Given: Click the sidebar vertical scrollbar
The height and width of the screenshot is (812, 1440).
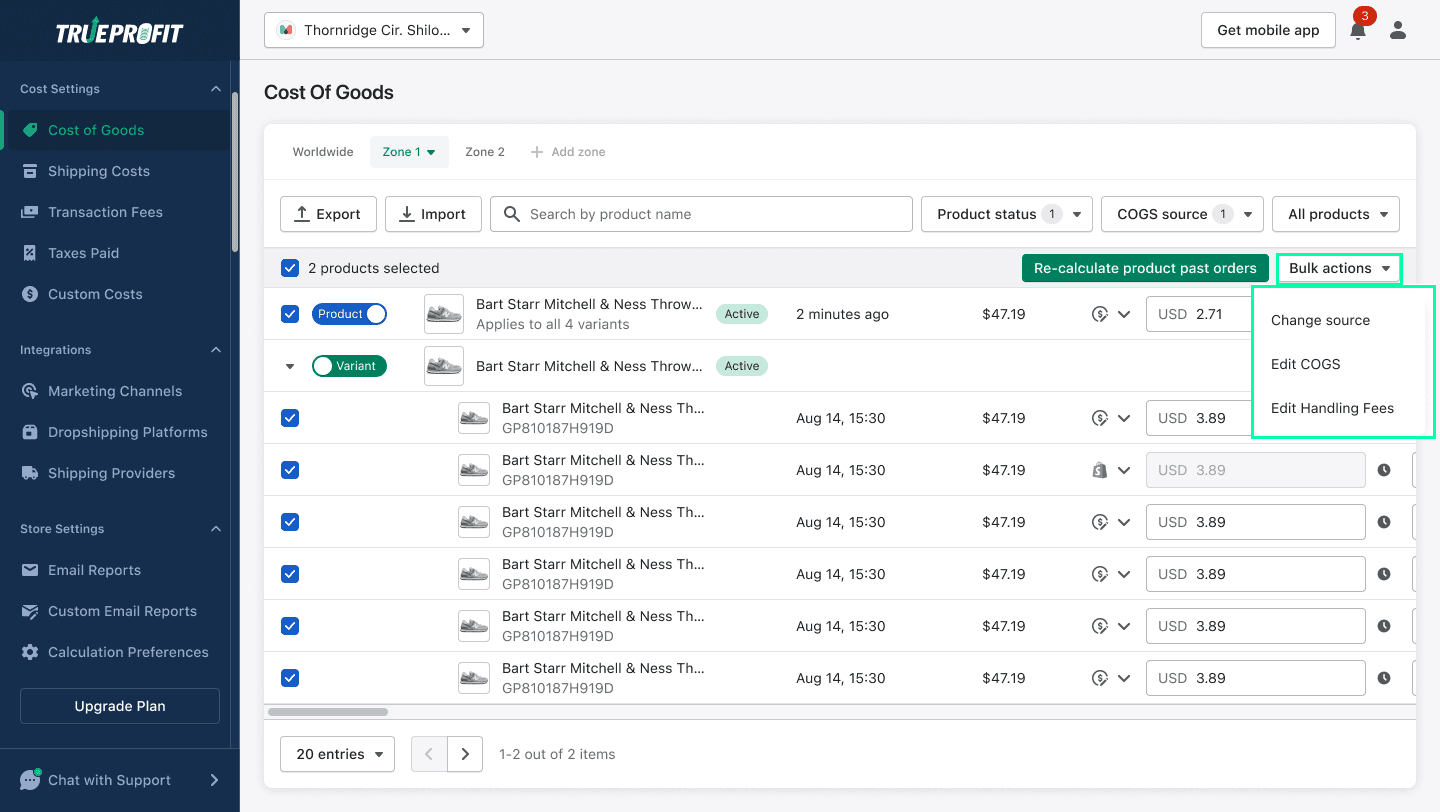Looking at the screenshot, I should (x=235, y=170).
